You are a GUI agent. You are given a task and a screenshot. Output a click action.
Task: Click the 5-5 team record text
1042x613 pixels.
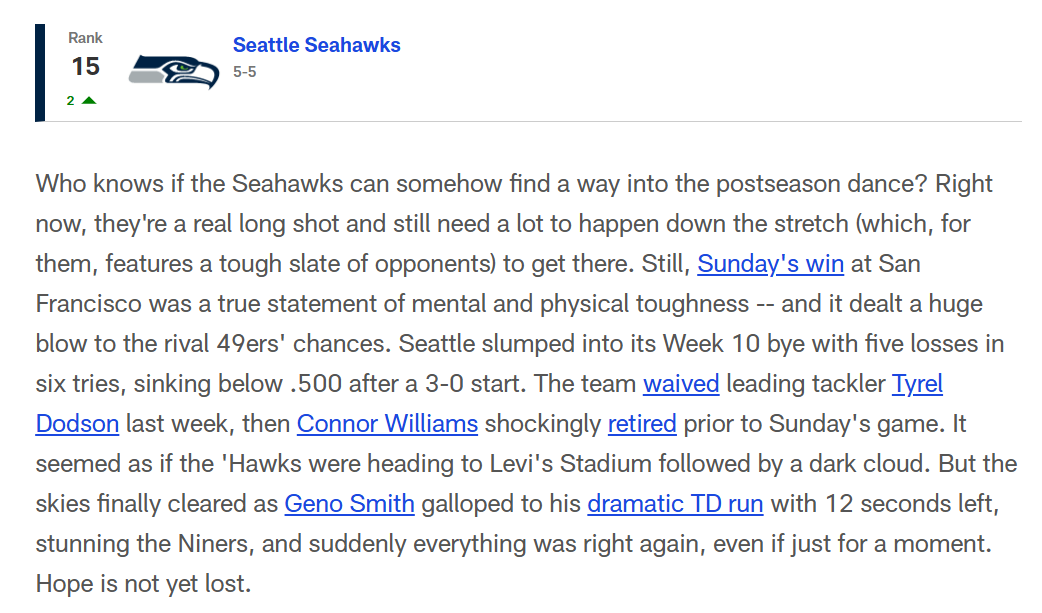245,72
